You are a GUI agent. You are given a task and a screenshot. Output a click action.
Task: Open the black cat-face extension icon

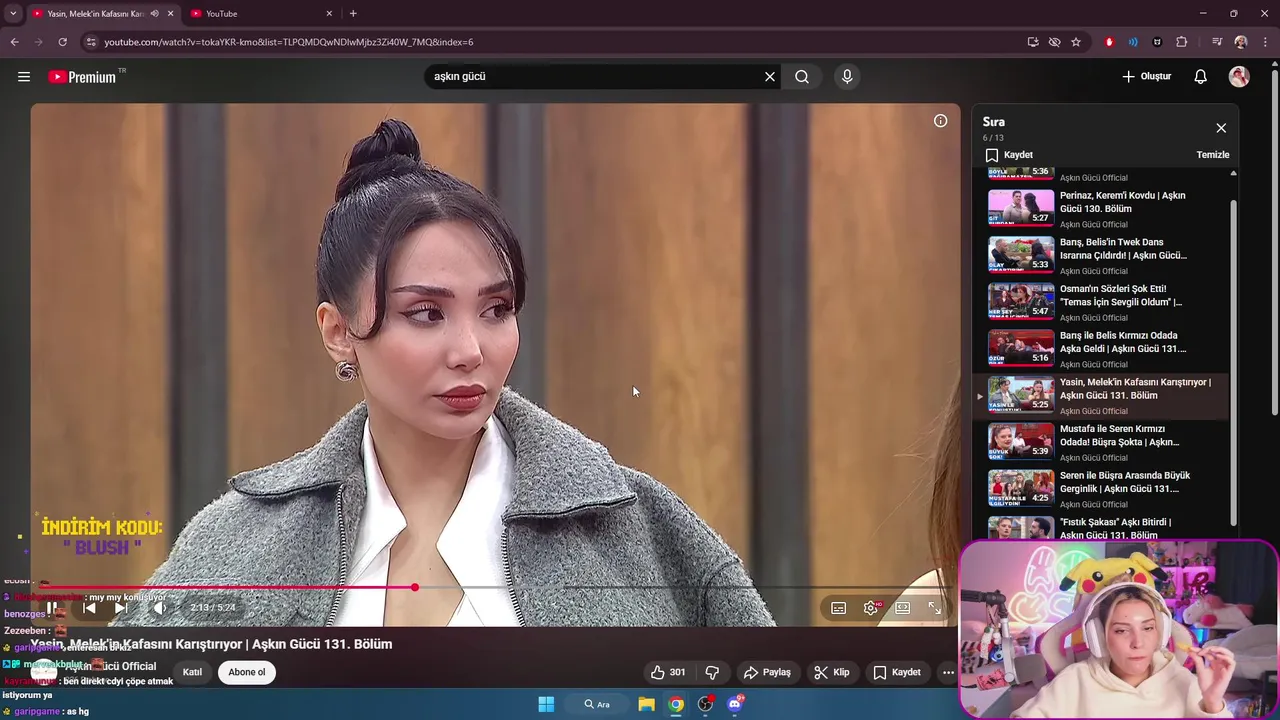point(1157,42)
